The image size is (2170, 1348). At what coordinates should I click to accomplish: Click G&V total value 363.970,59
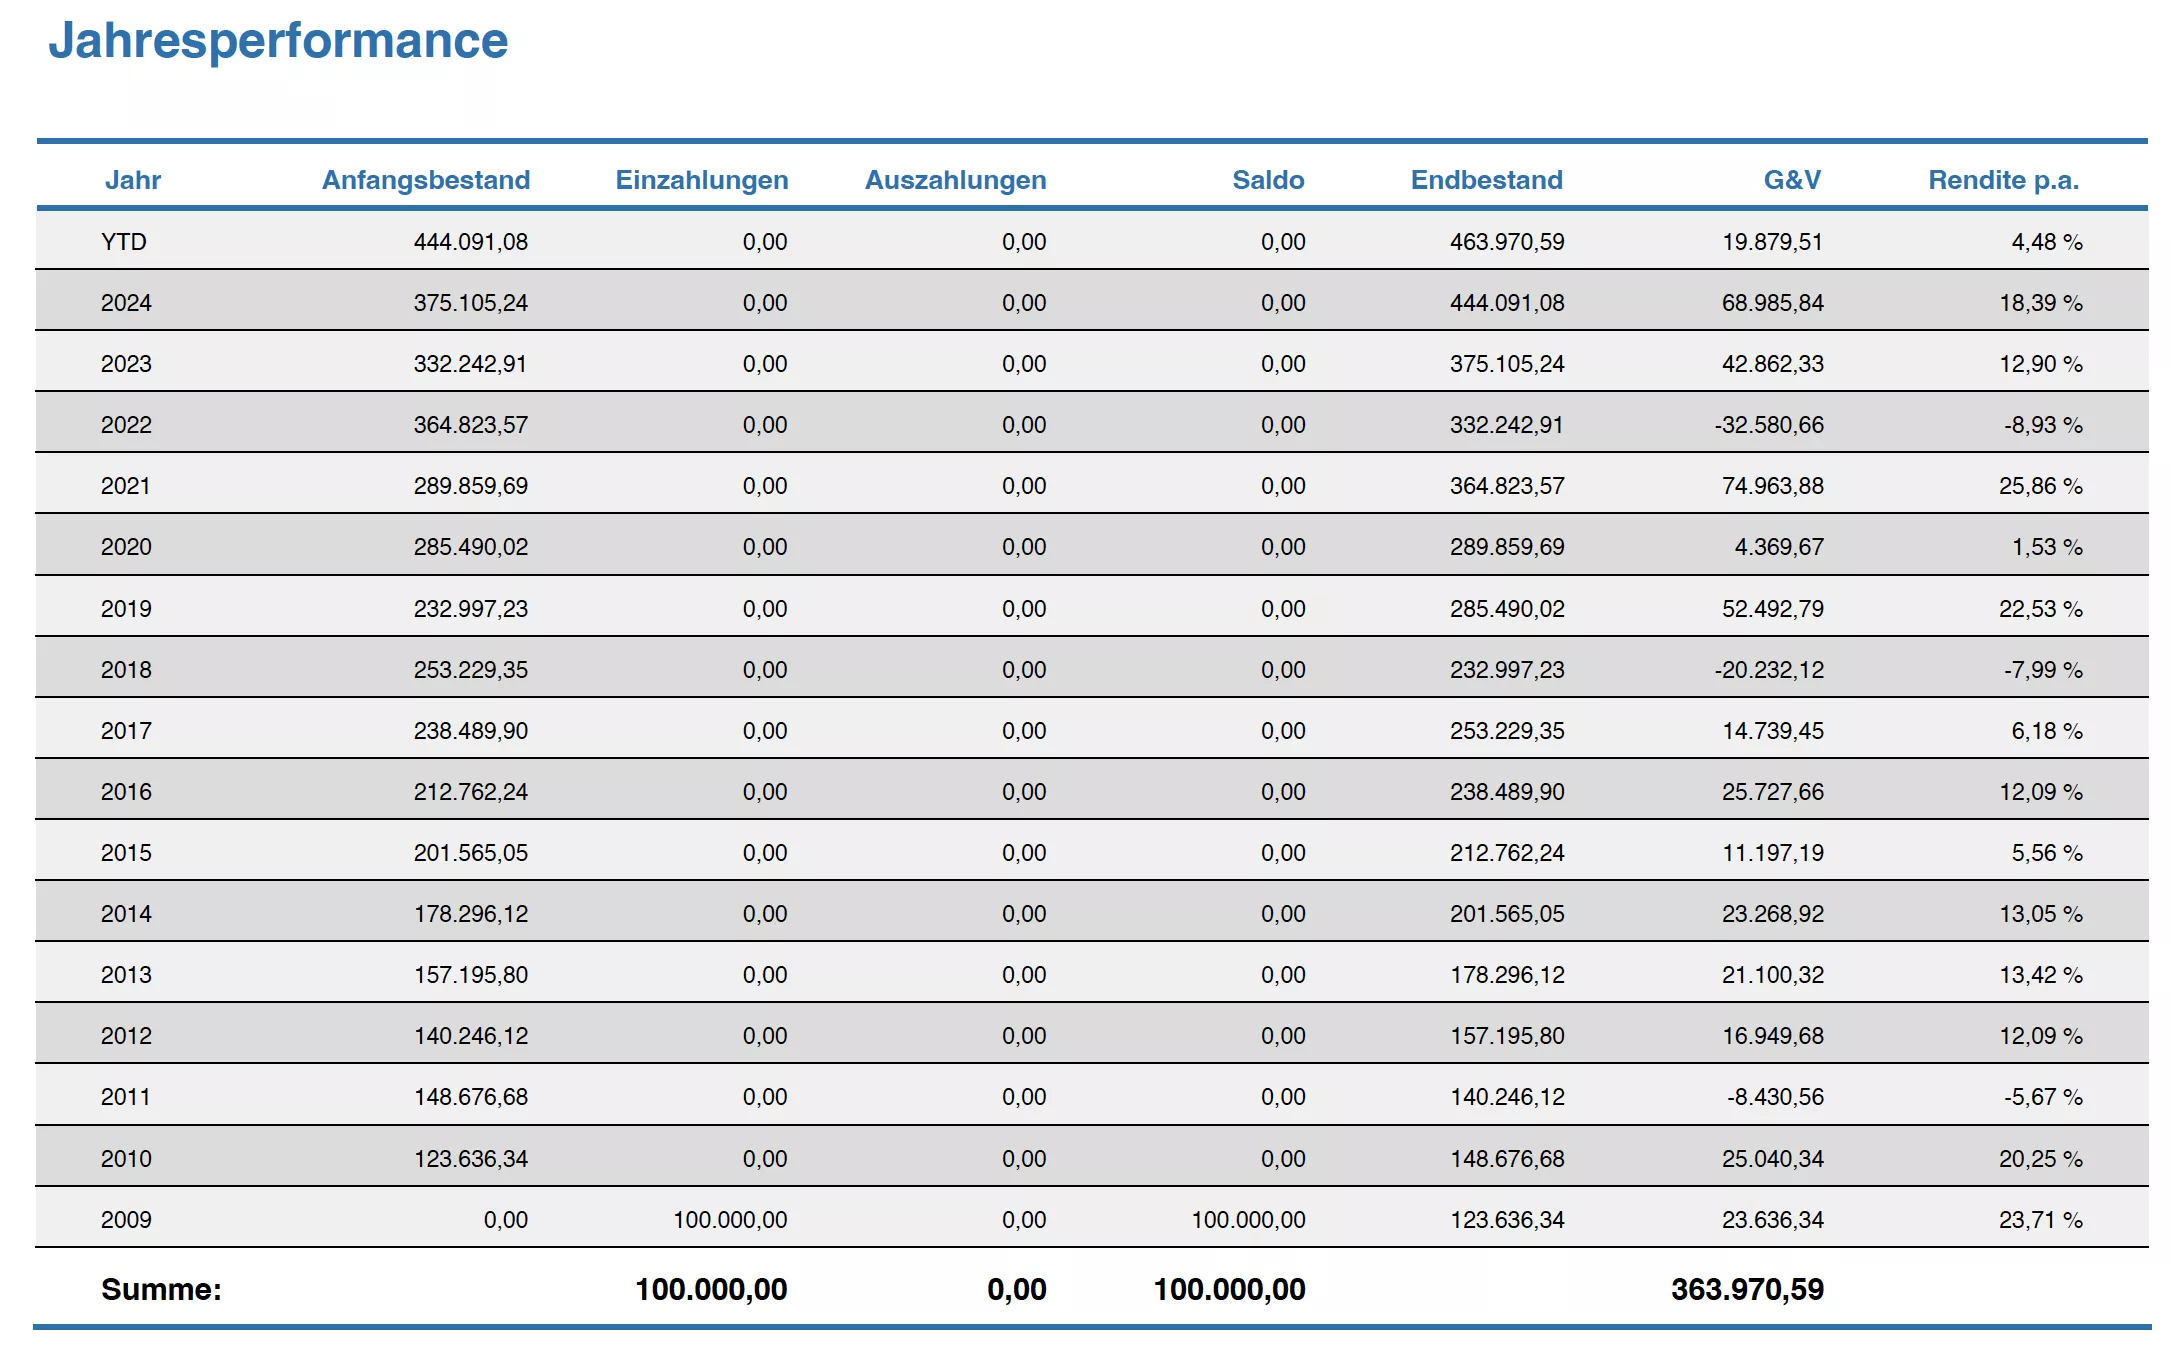point(1746,1290)
